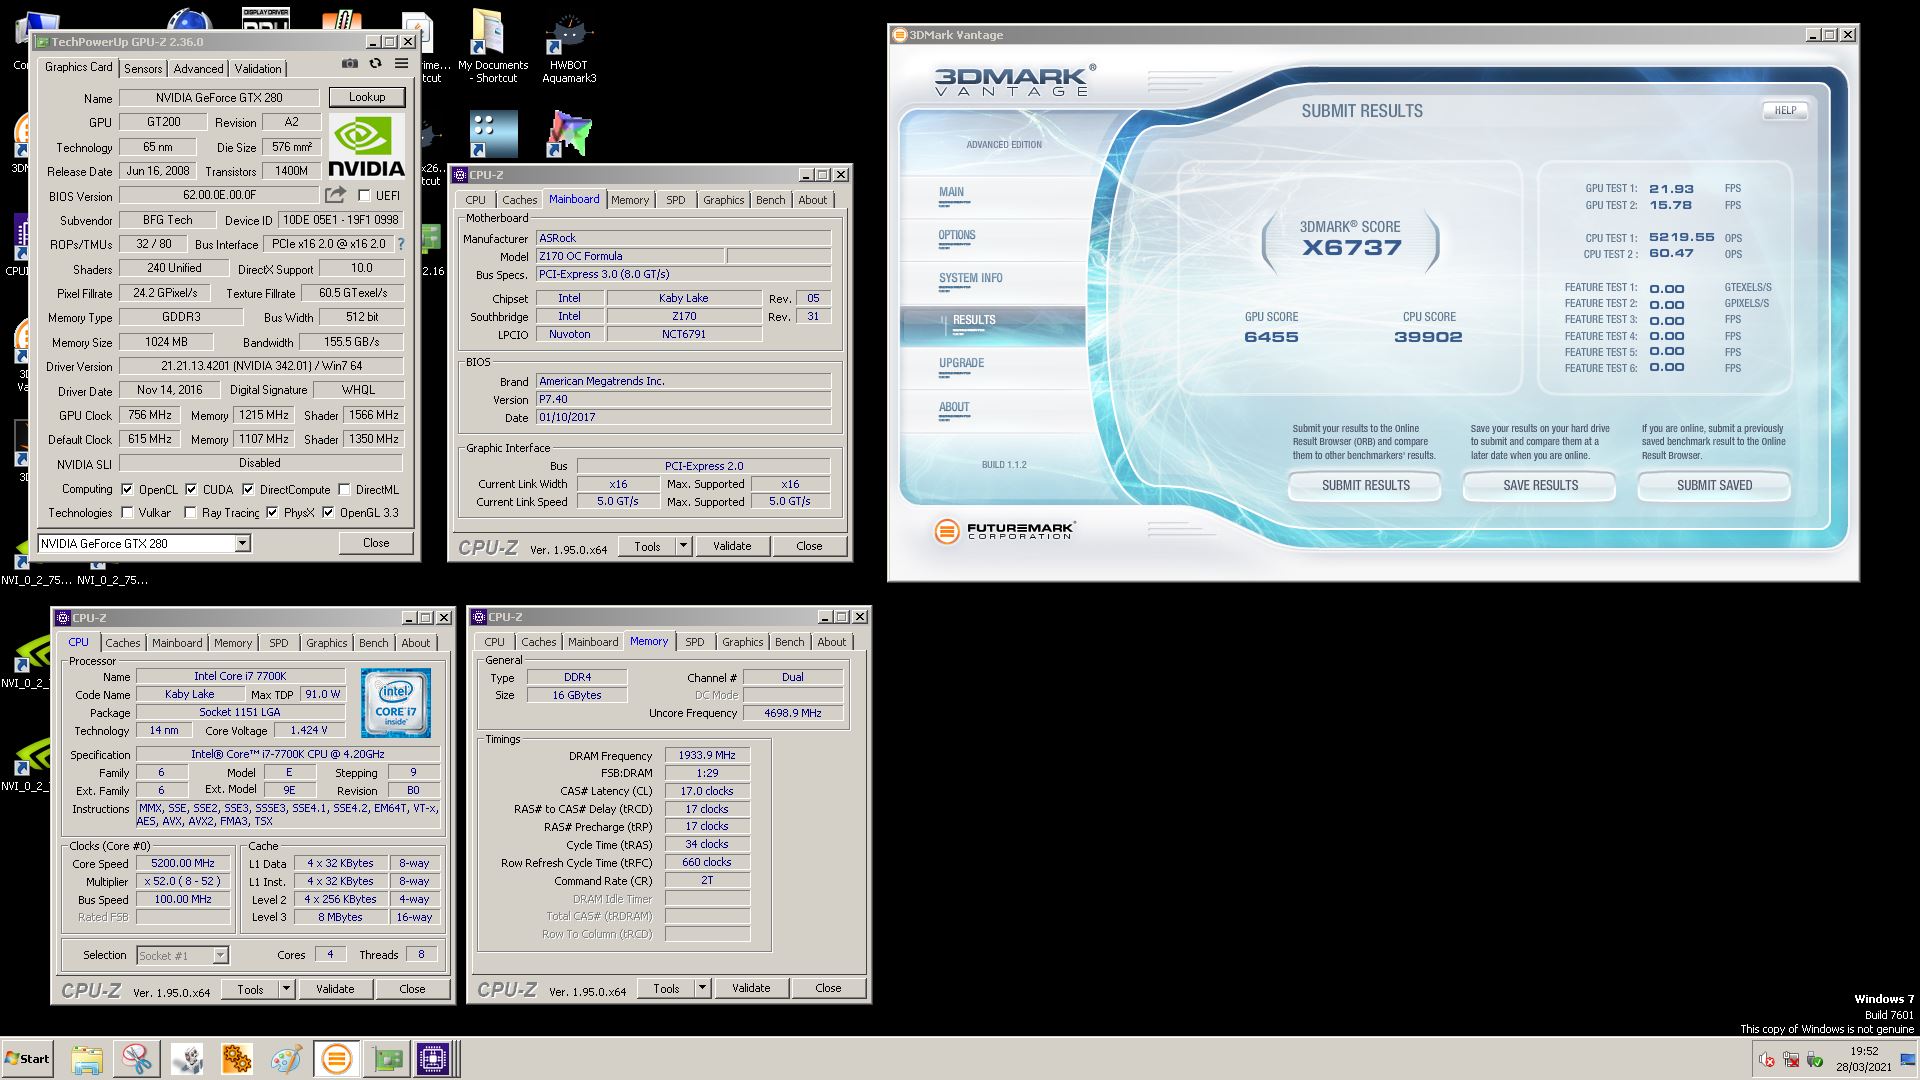Image resolution: width=1920 pixels, height=1080 pixels.
Task: Select SYSTEM INFO in 3DMark Vantage sidebar
Action: [970, 279]
